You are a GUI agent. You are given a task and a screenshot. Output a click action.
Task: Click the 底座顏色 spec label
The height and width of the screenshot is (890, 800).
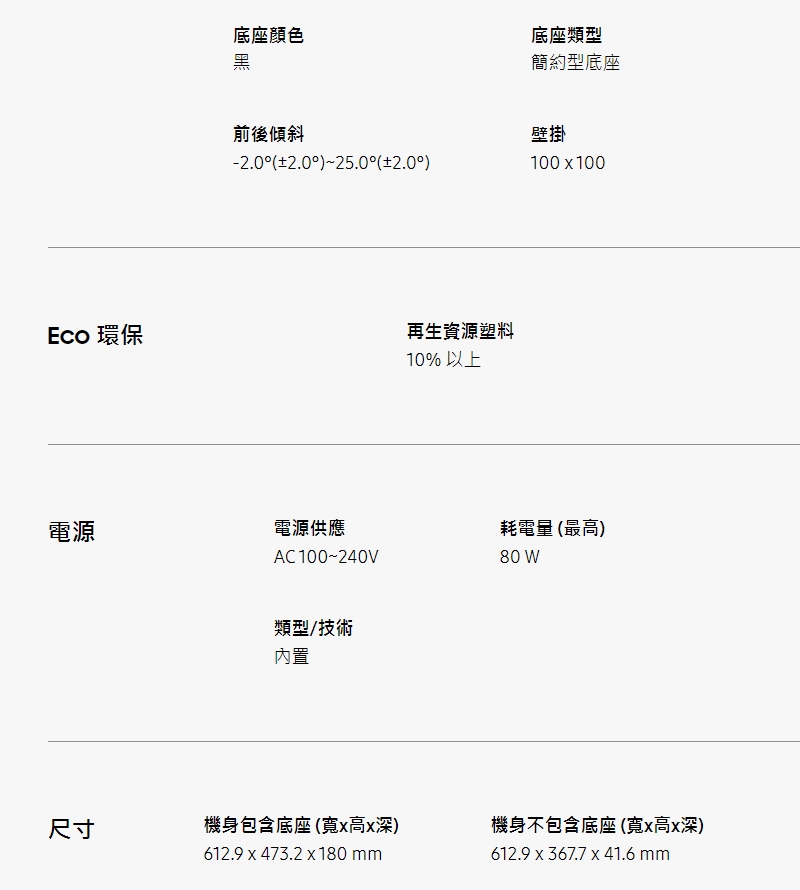[x=268, y=36]
